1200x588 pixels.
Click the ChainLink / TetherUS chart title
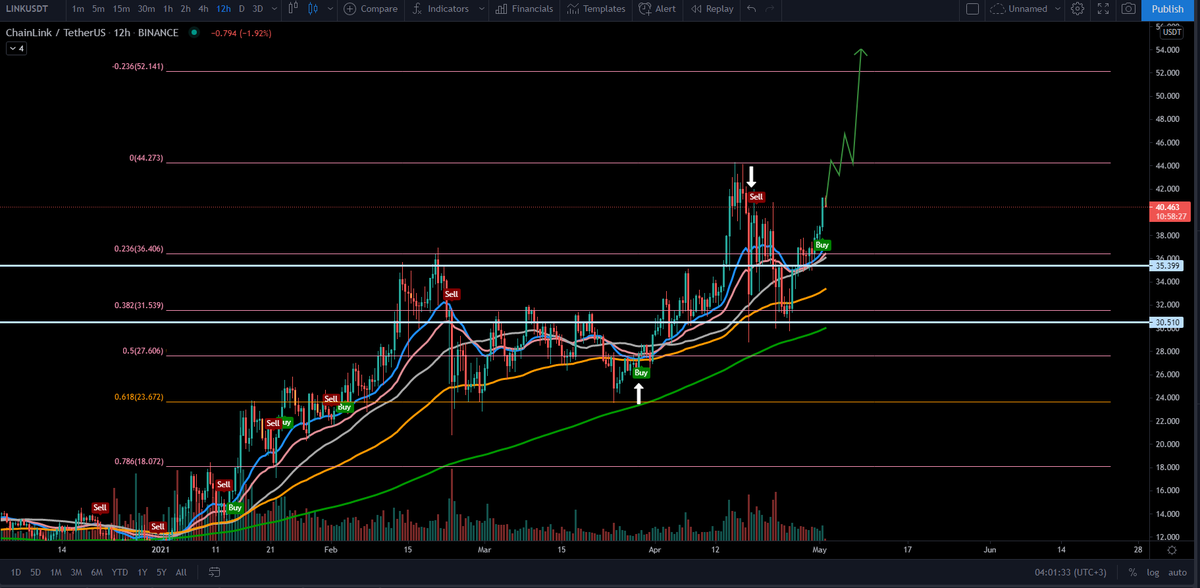(57, 33)
